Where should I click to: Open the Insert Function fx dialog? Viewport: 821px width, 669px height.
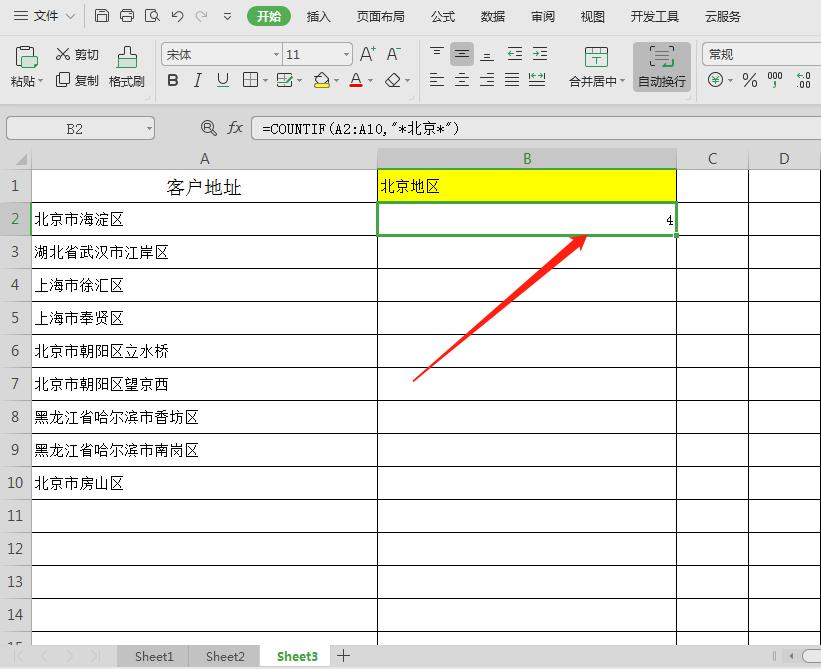(x=234, y=127)
